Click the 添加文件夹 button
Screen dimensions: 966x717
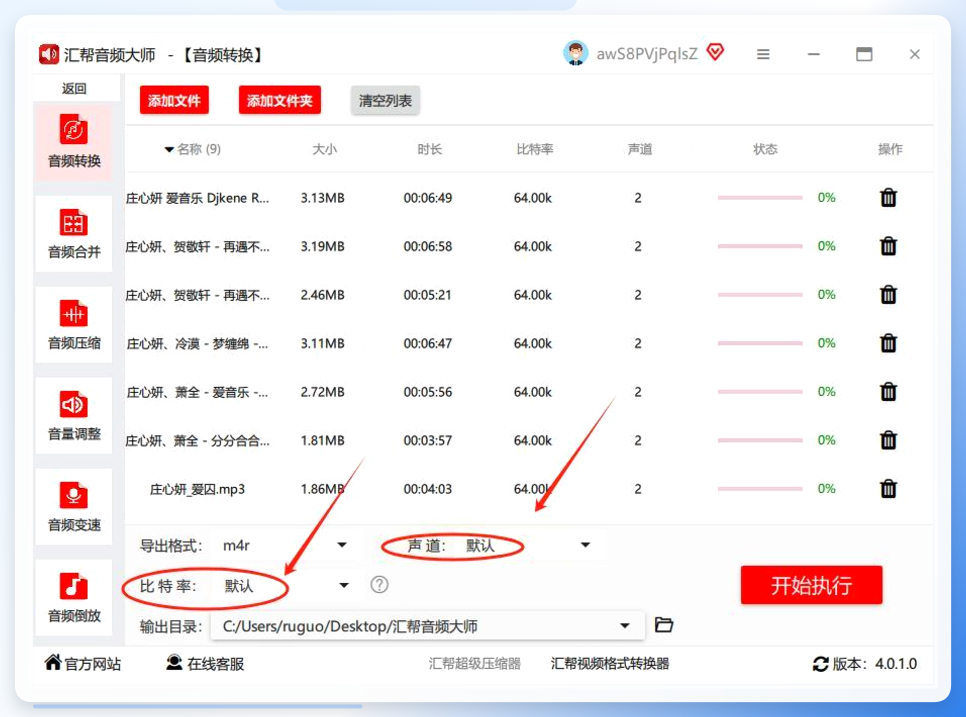[x=280, y=100]
